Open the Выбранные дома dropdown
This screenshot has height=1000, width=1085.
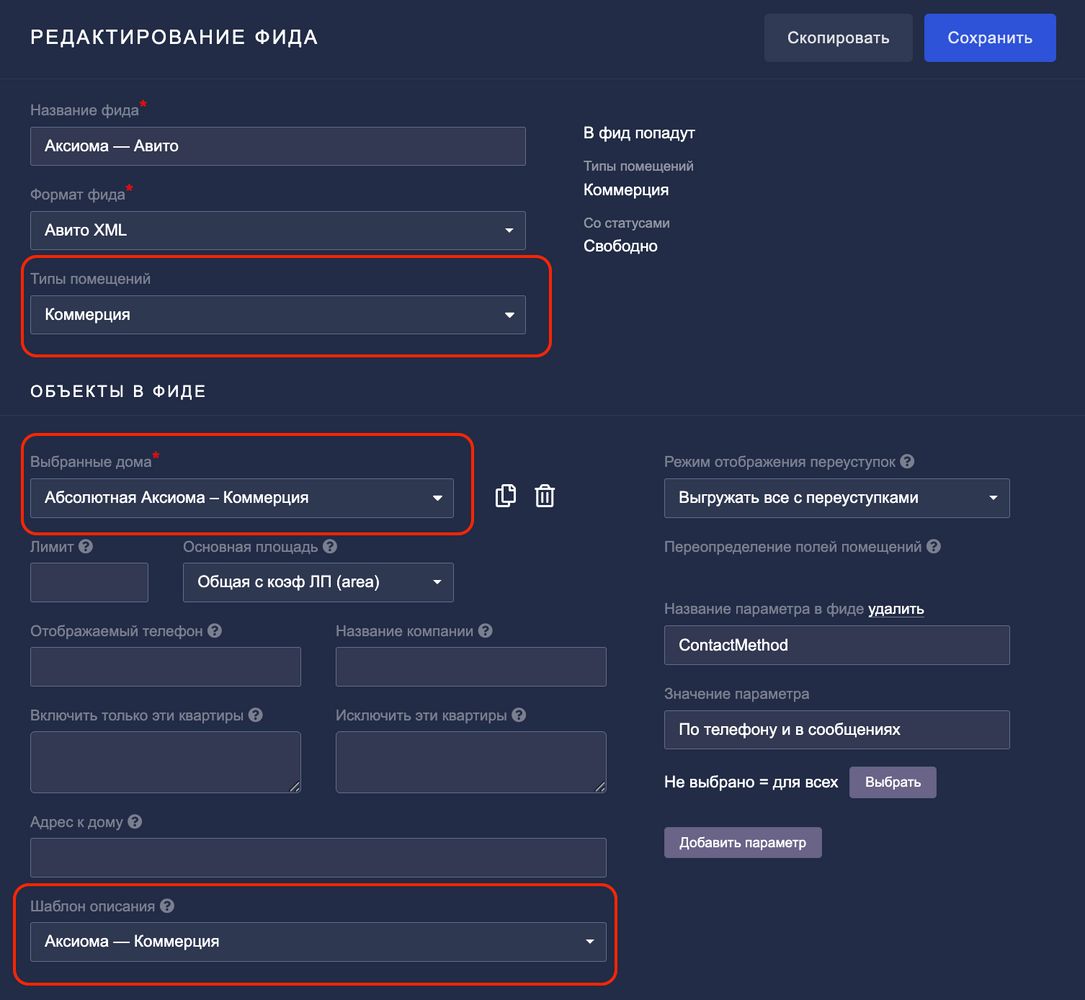(x=241, y=498)
